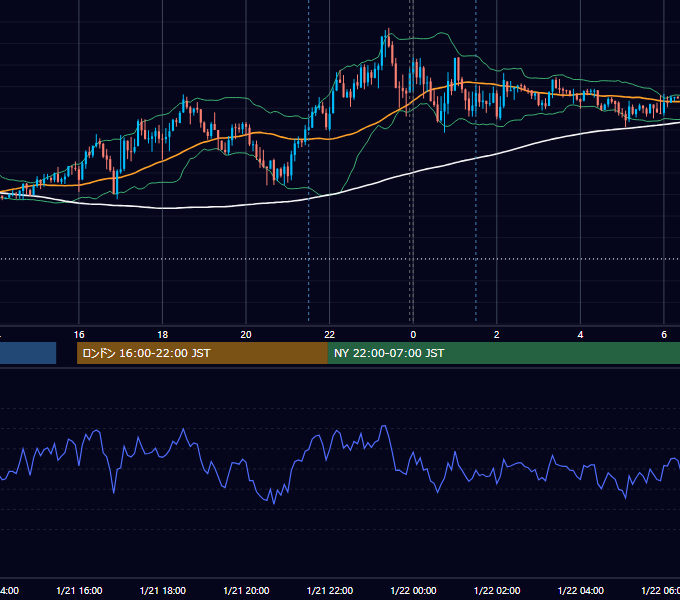Click hour label 4 under price chart
The width and height of the screenshot is (680, 600).
tap(580, 335)
